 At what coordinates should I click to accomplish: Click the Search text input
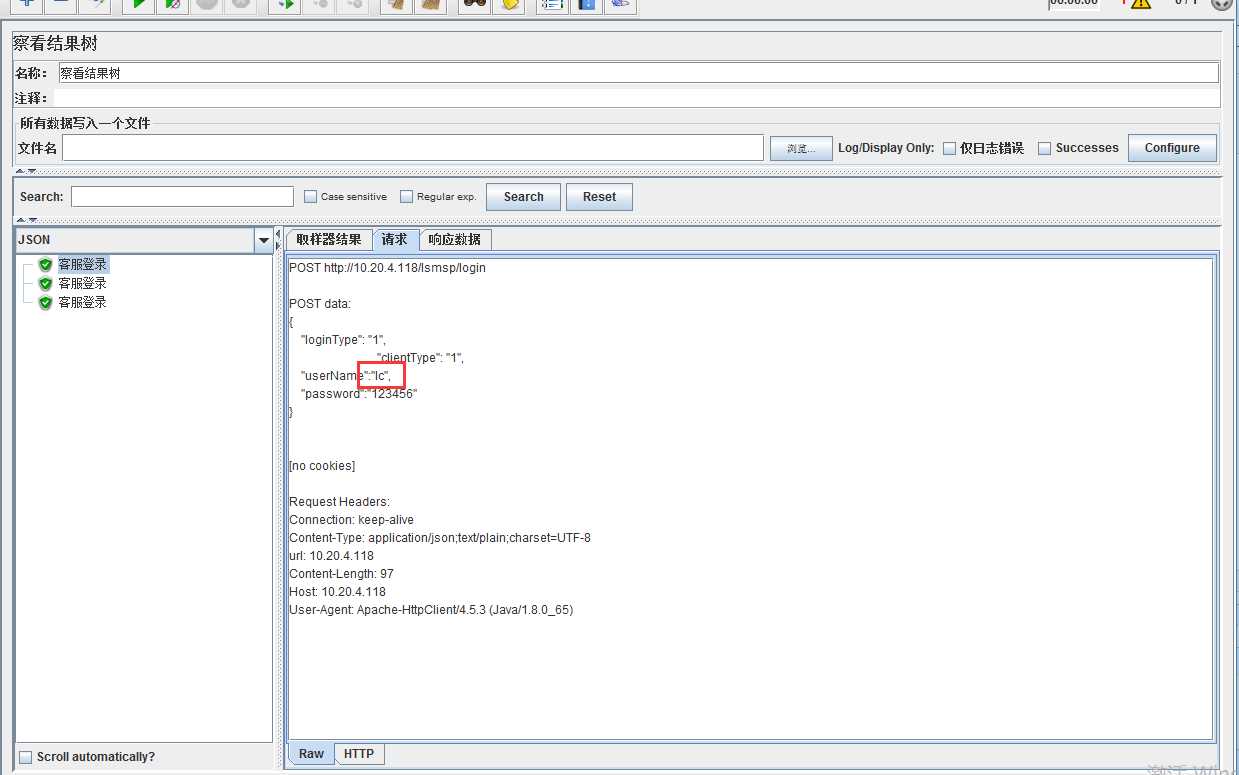(x=182, y=197)
